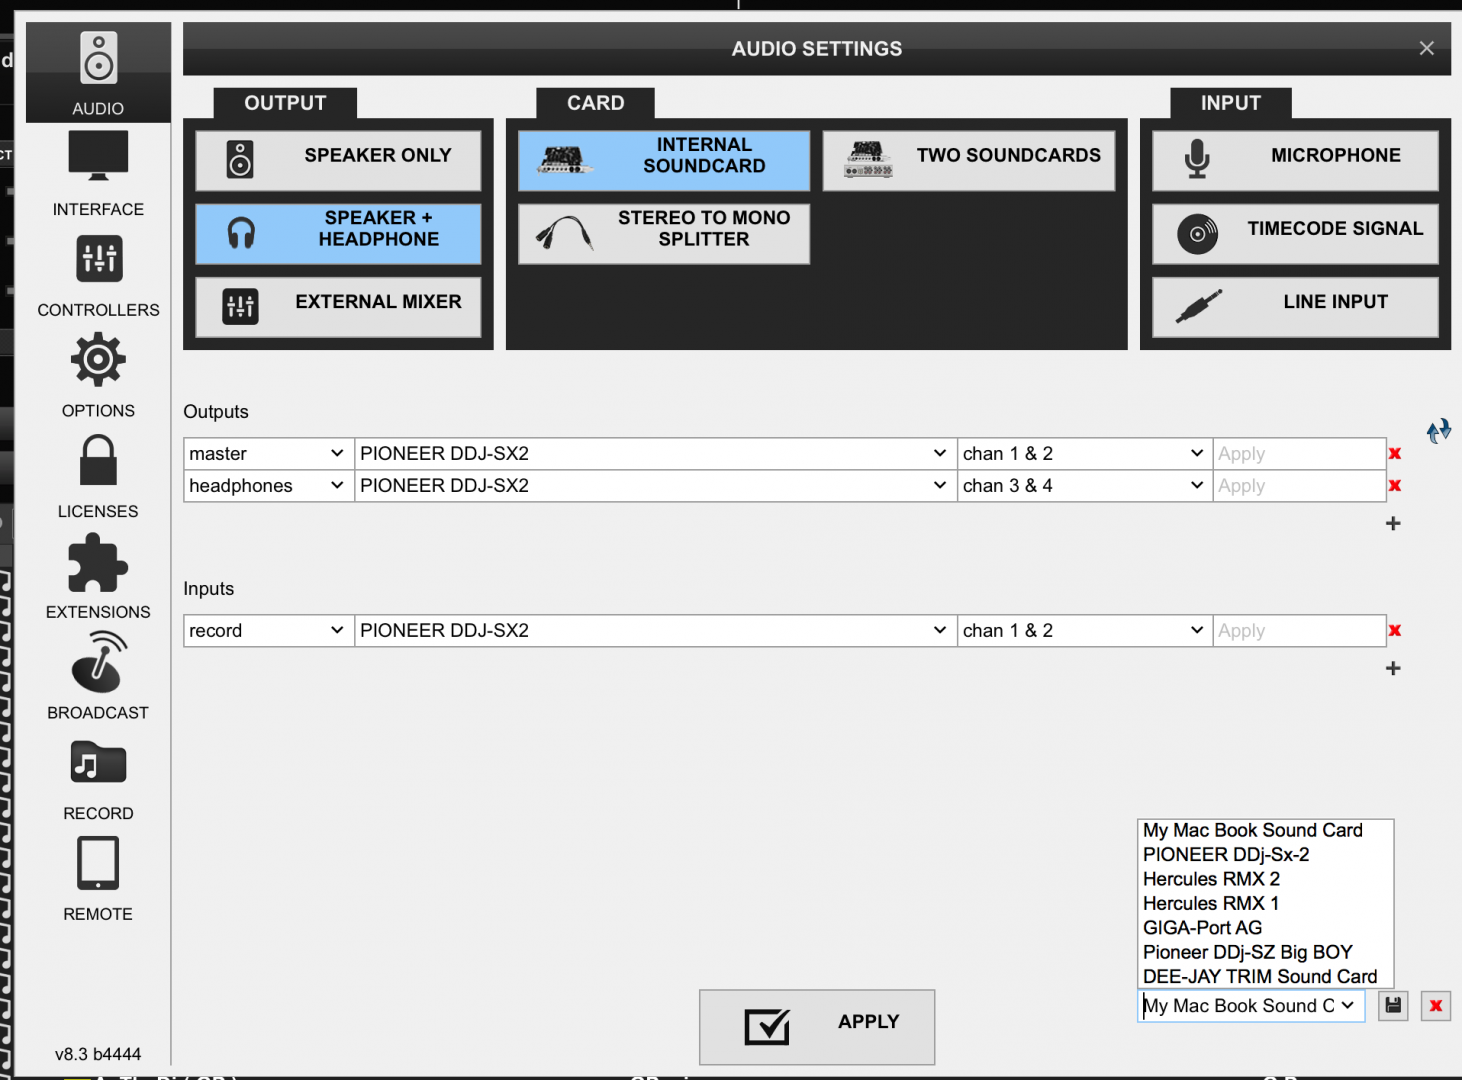The height and width of the screenshot is (1080, 1462).
Task: Save the audio config profile
Action: [x=1393, y=1006]
